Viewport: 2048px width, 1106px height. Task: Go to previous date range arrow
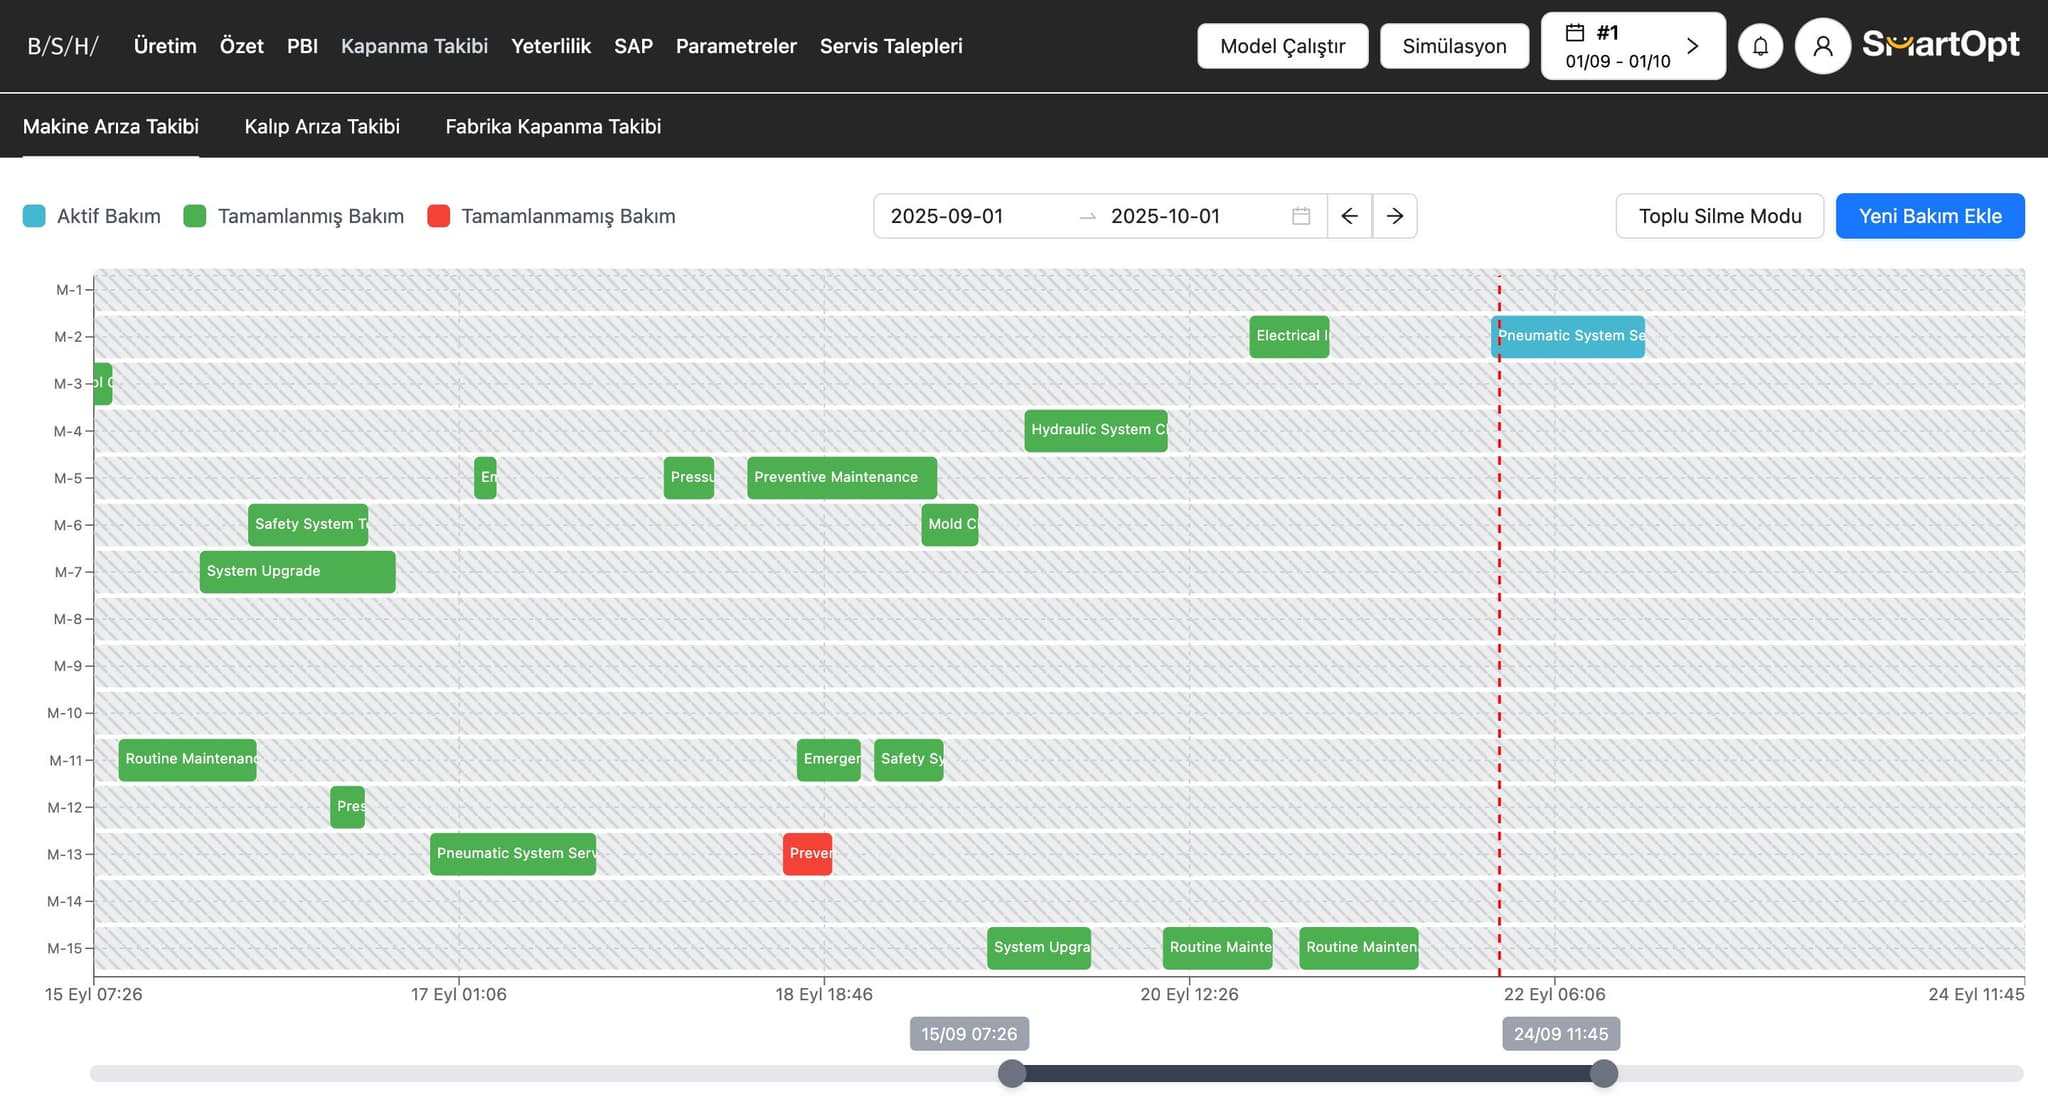coord(1349,216)
